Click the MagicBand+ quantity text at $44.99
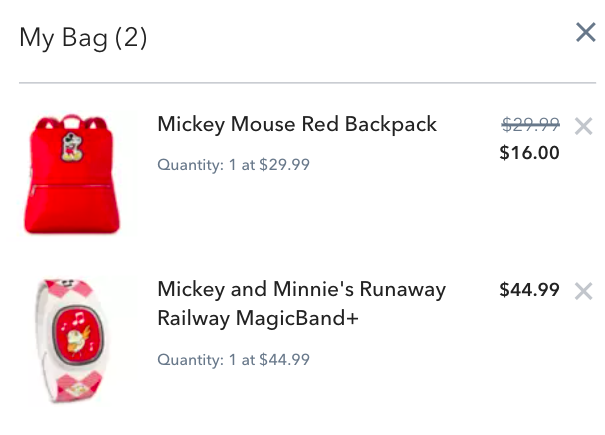This screenshot has height=435, width=605. [233, 360]
